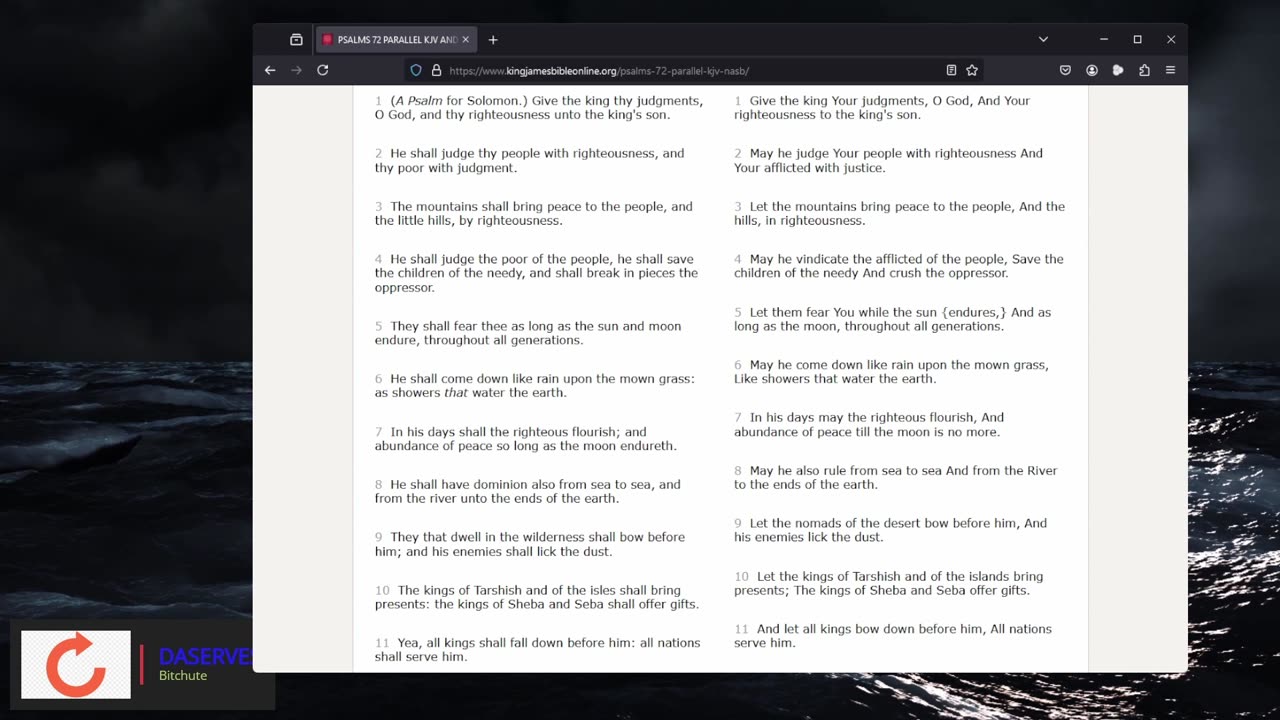Click KJV verse 2 'He shall judge thy people'

pos(530,161)
